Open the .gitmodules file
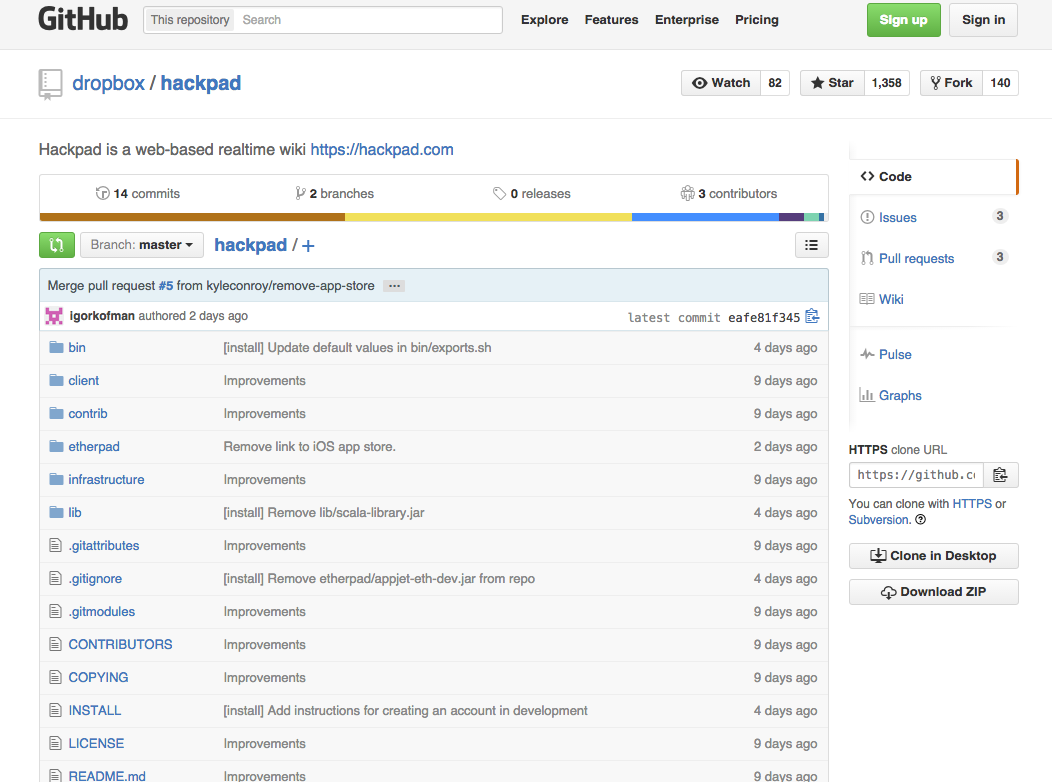Viewport: 1052px width, 782px height. 101,611
